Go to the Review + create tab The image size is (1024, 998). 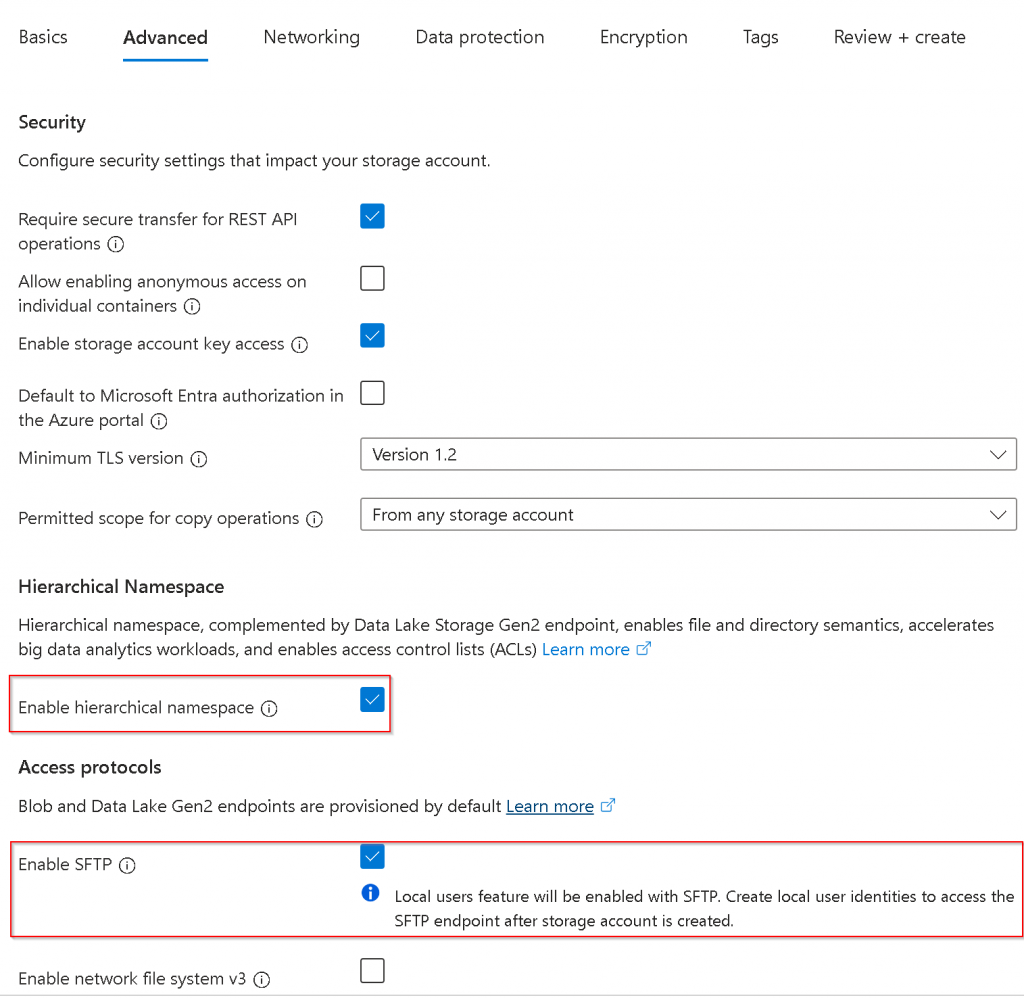(899, 37)
